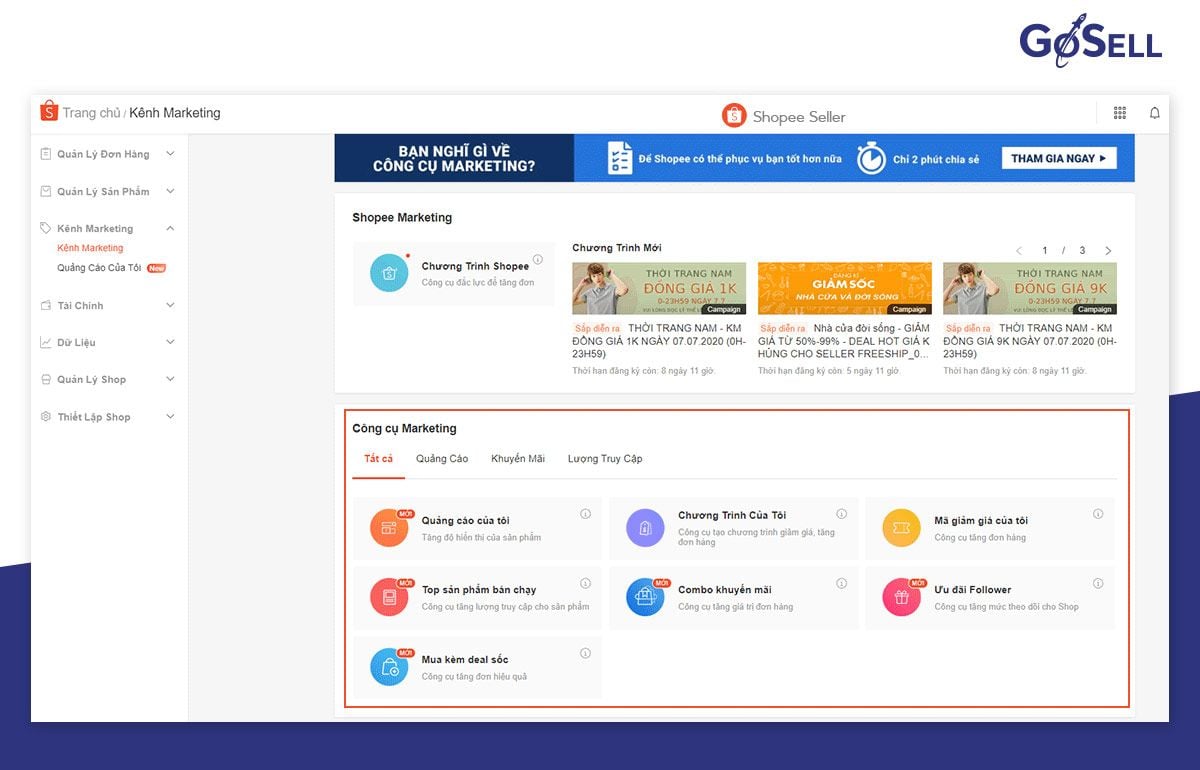Click the Quảng cáo của tôi orange icon
The width and height of the screenshot is (1200, 770).
tap(389, 527)
